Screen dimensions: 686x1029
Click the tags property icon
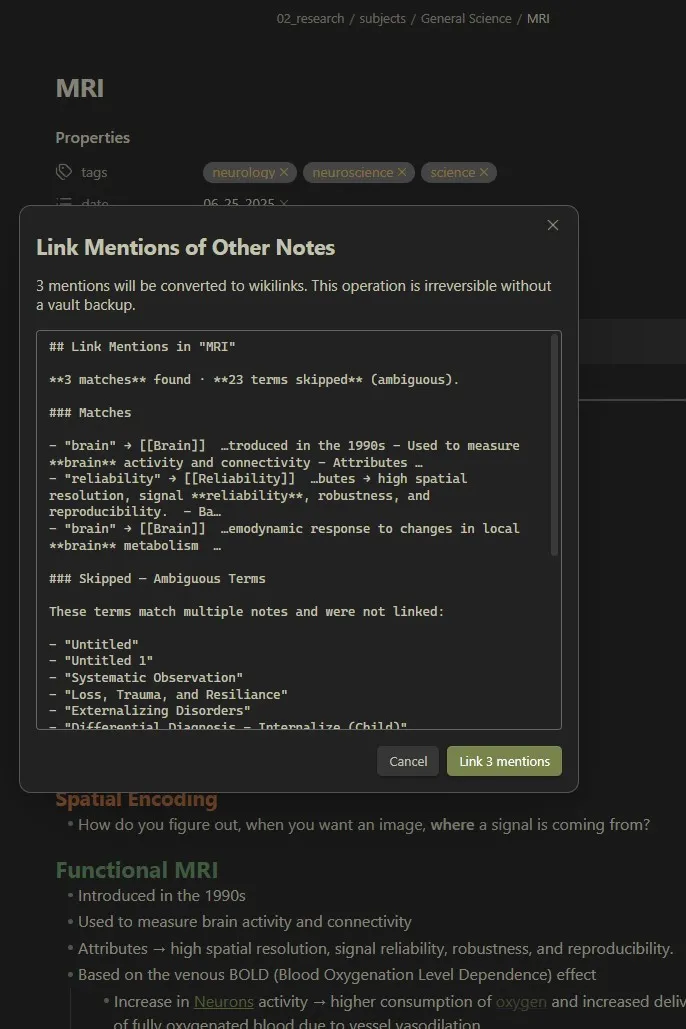[64, 172]
